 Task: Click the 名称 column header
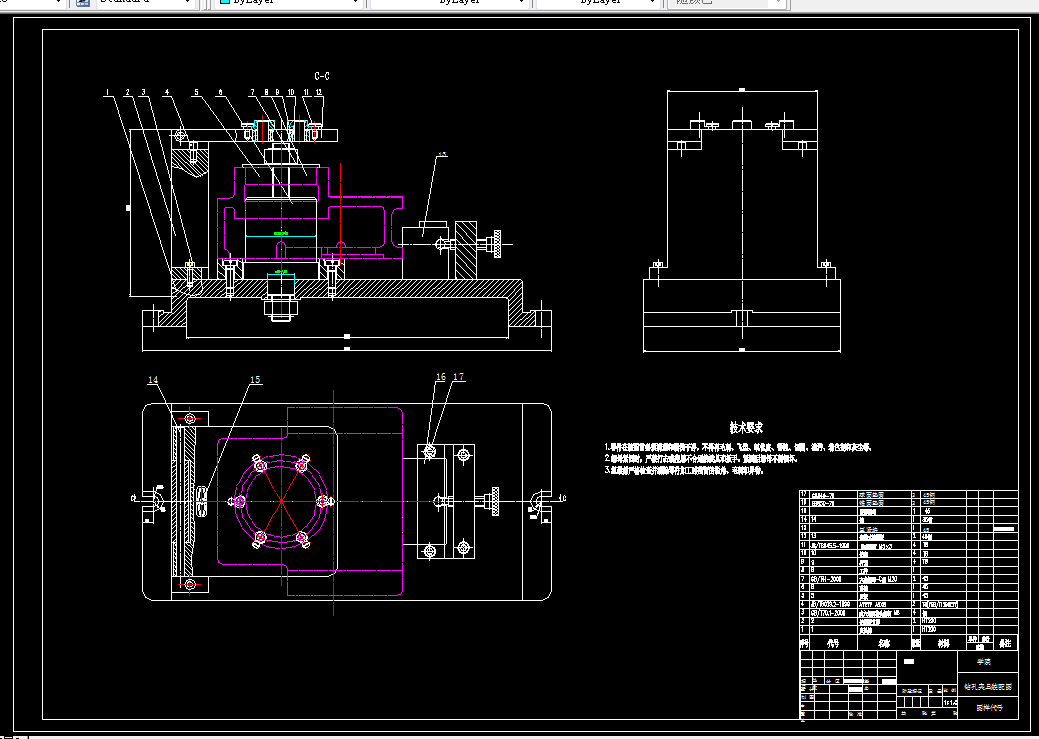884,643
